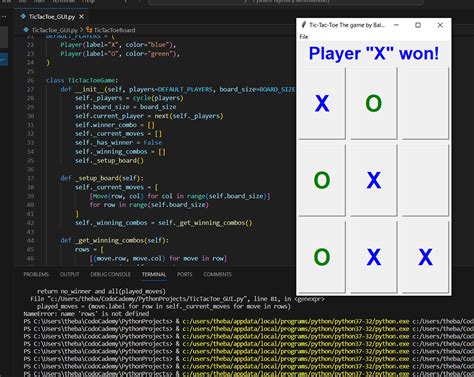Image resolution: width=474 pixels, height=377 pixels.
Task: Click 'def _setup_board(self):' code line
Action: [102, 178]
